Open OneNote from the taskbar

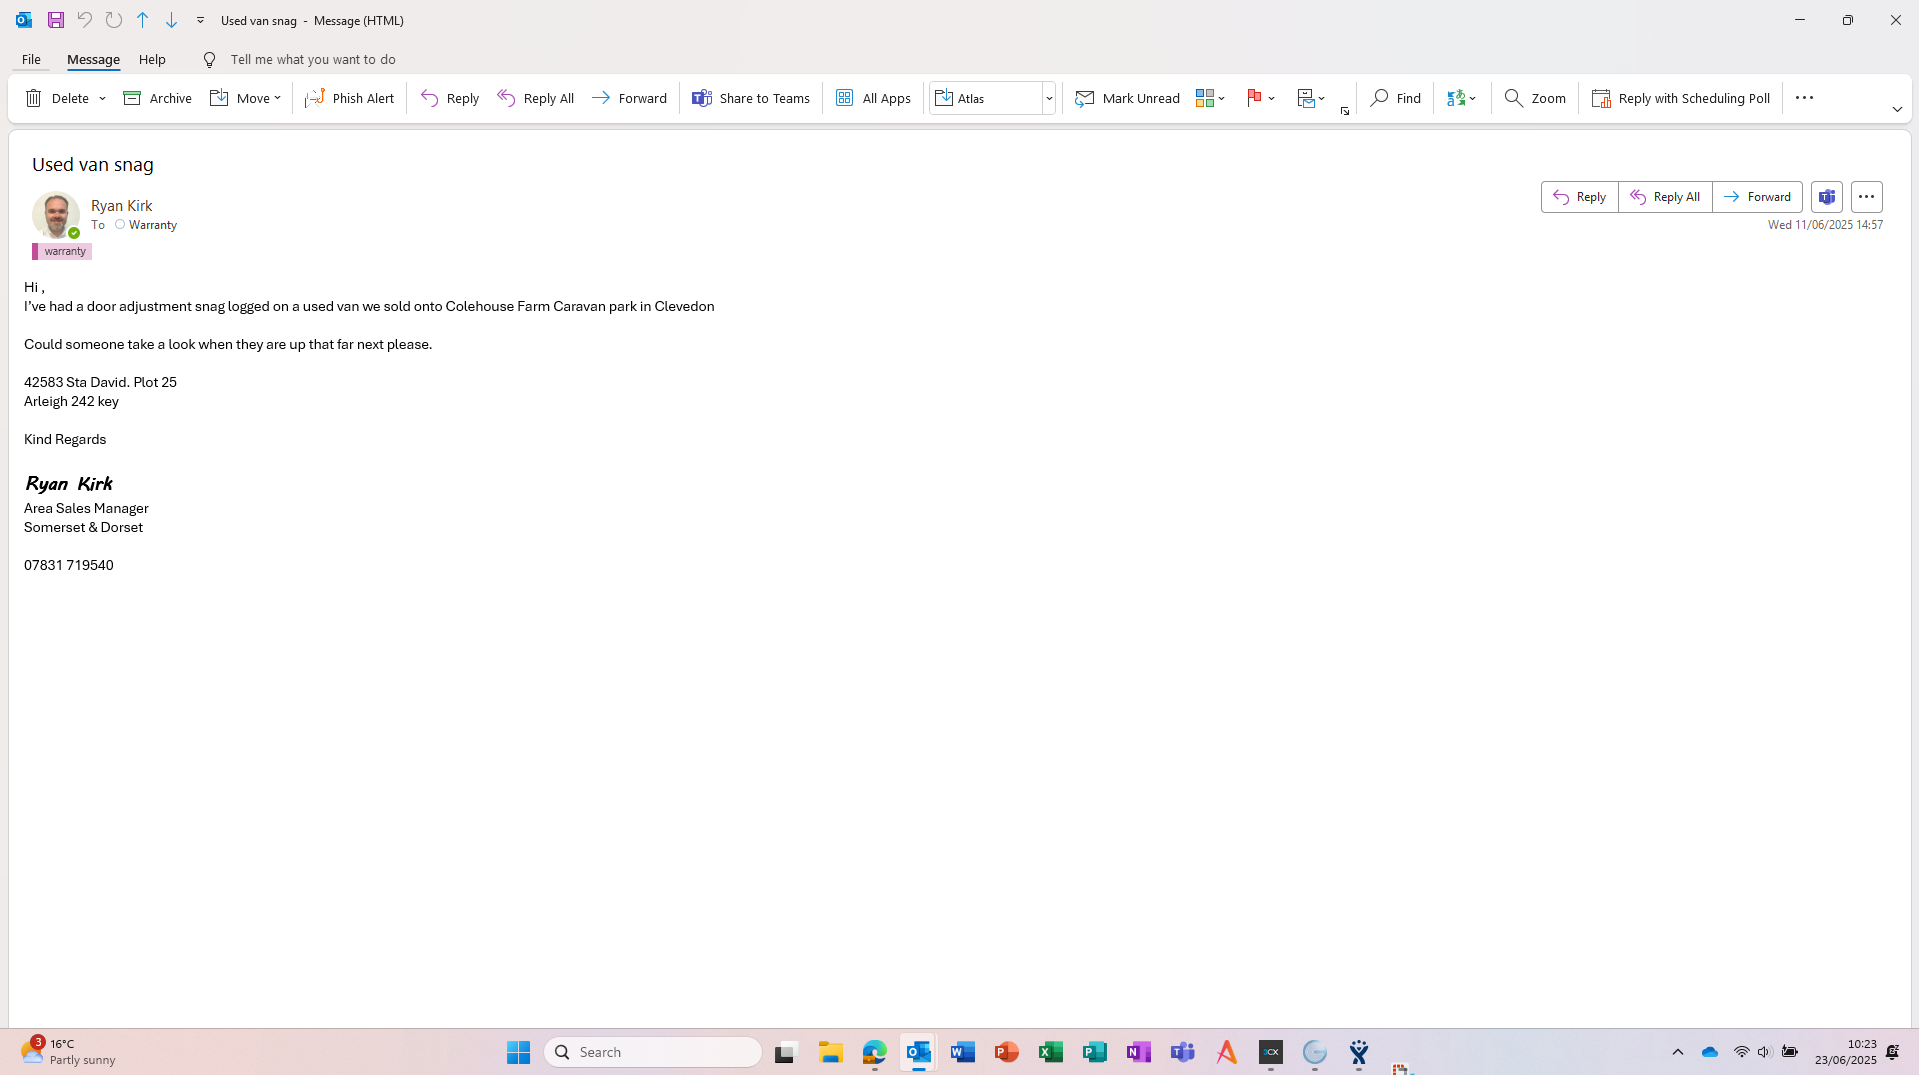(1139, 1052)
